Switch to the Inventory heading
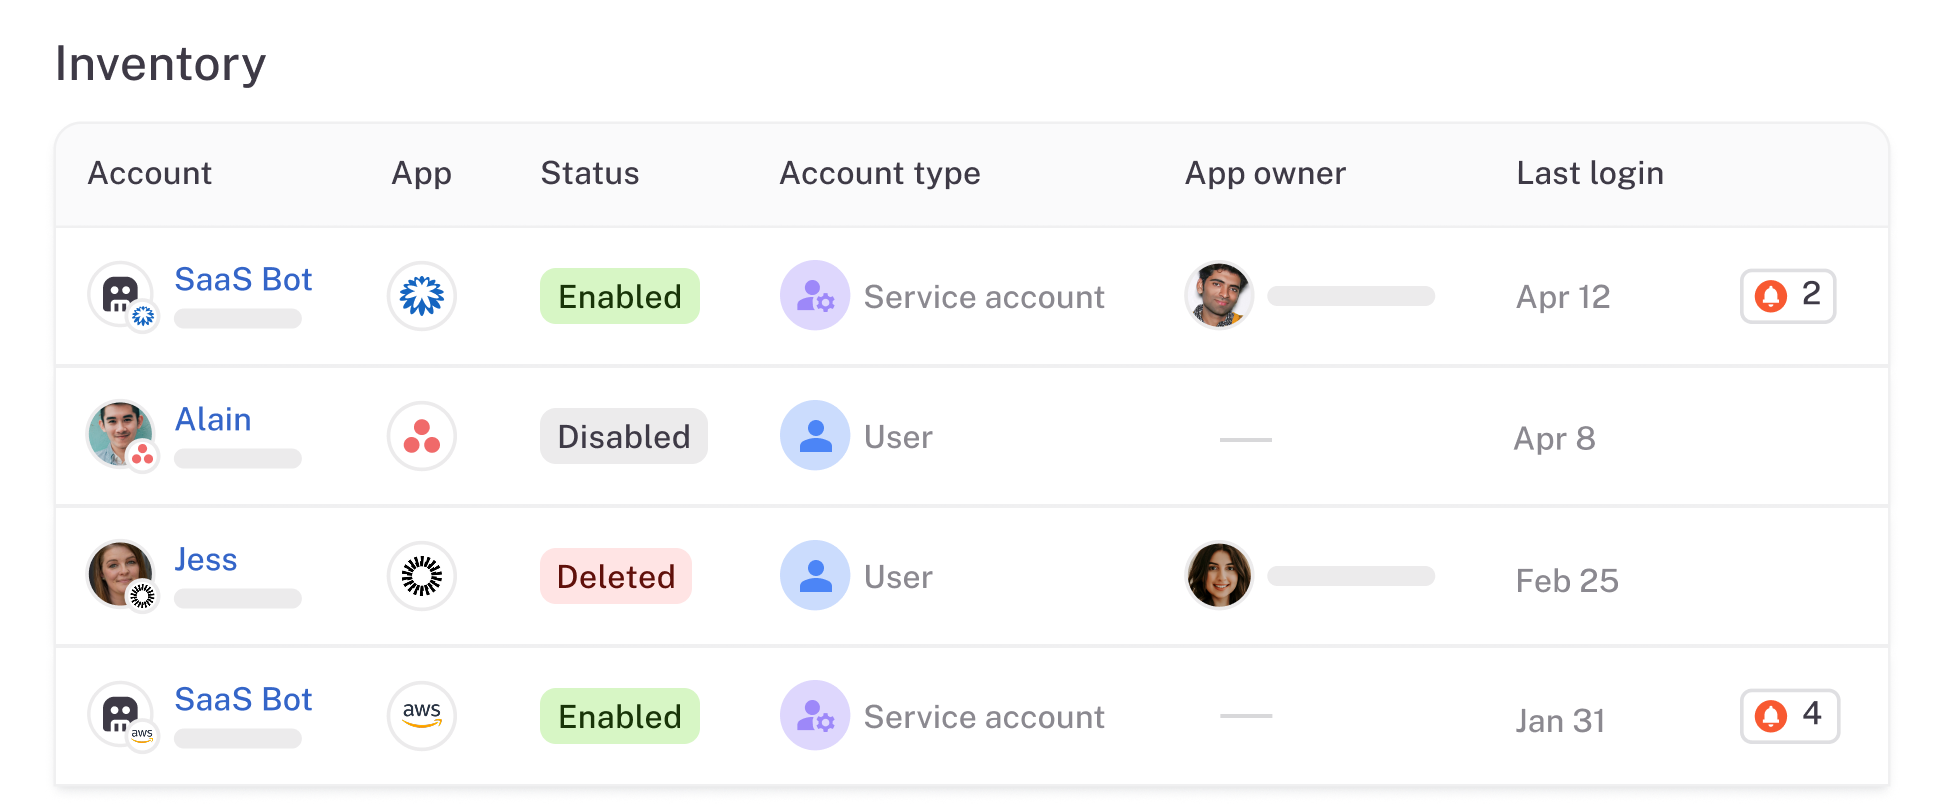Image resolution: width=1940 pixels, height=805 pixels. click(x=161, y=63)
